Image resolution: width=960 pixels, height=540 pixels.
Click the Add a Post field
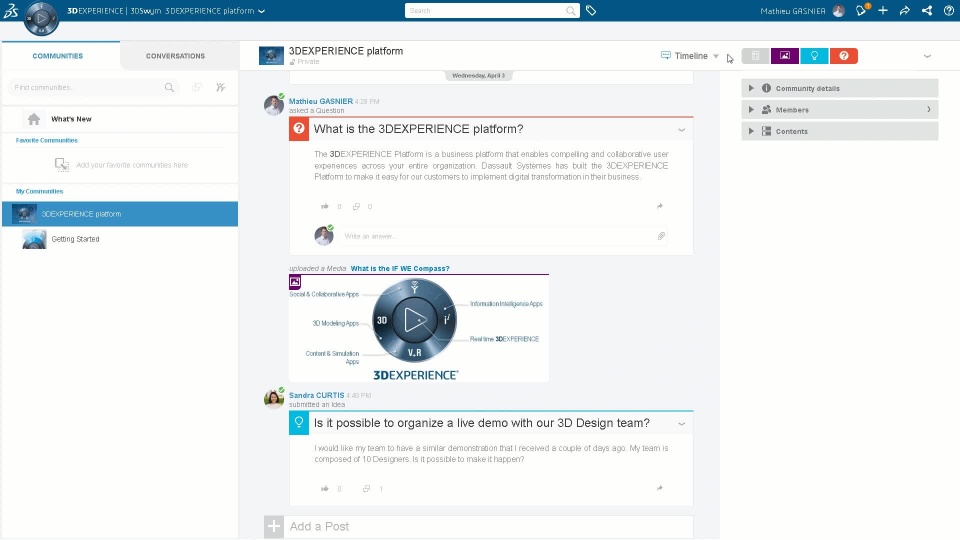(489, 527)
